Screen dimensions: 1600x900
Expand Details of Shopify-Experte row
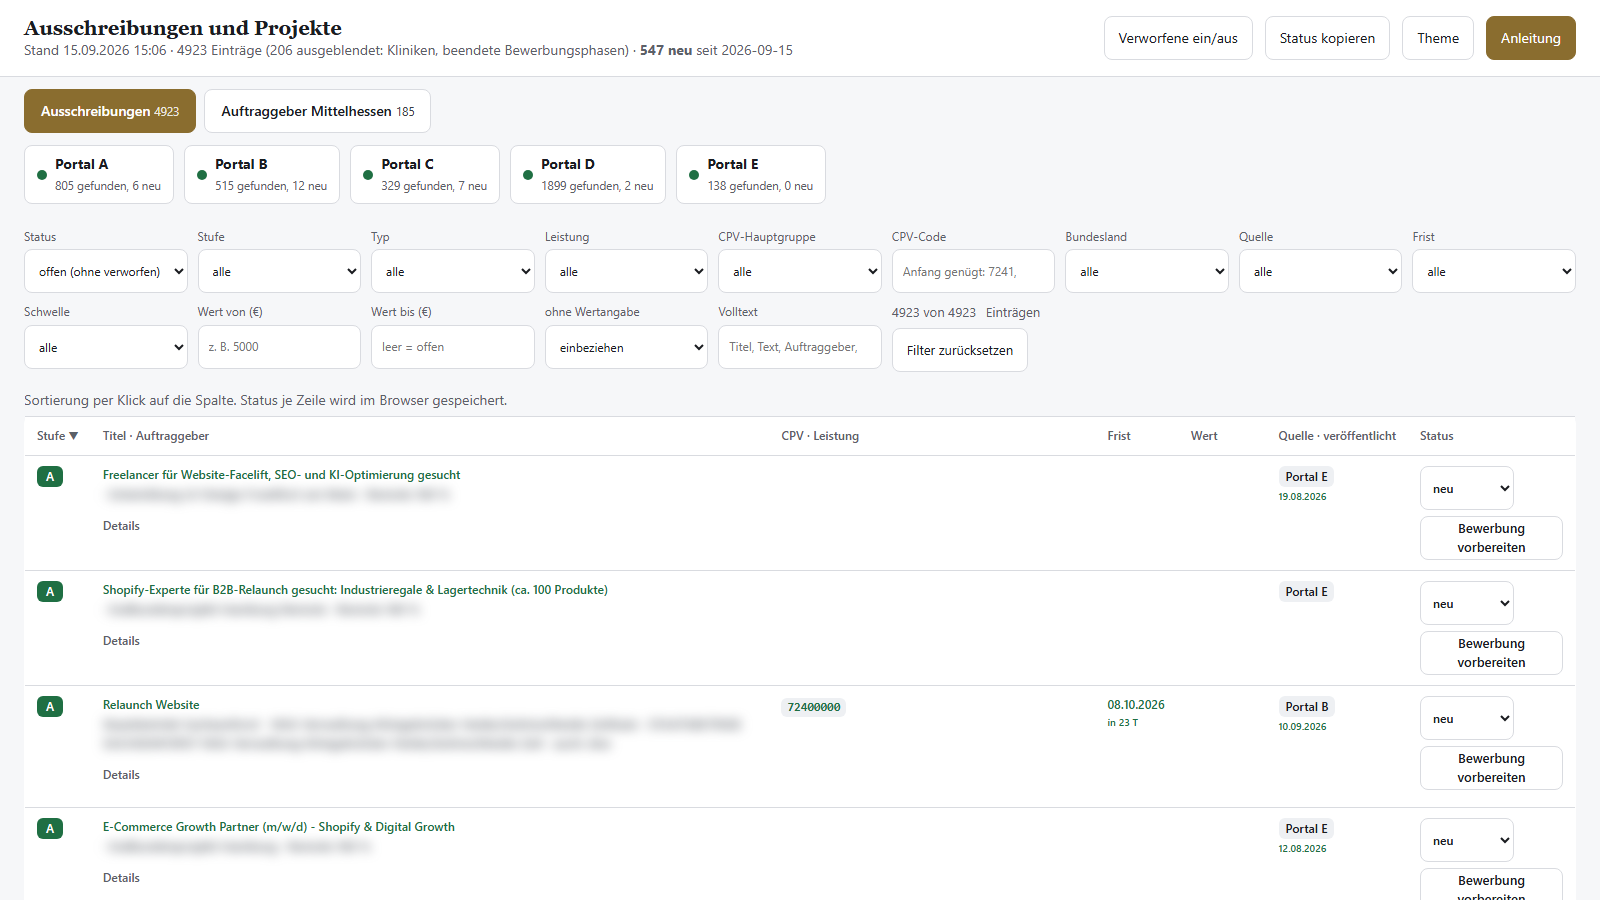tap(121, 641)
